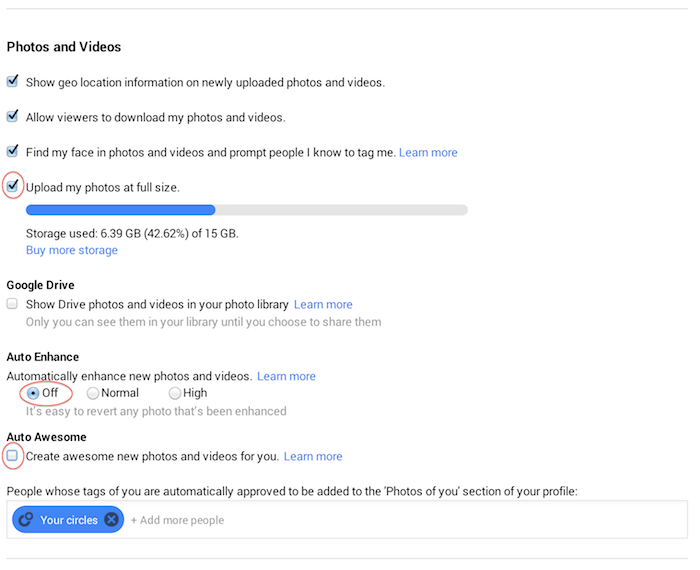Open Learn more link for face finding
Viewport: 700px width, 570px height.
(428, 153)
